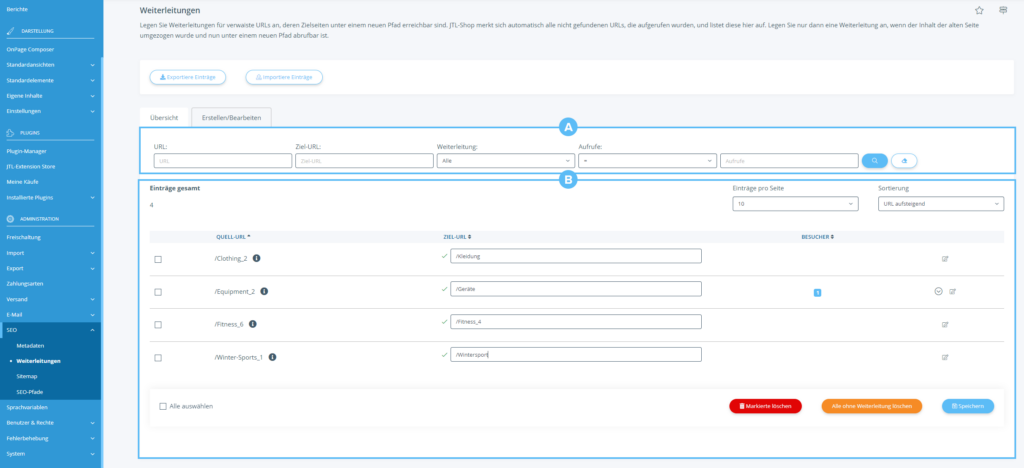Show info for the /Winter-Sports_1 entry
This screenshot has width=1024, height=468.
pyautogui.click(x=272, y=356)
